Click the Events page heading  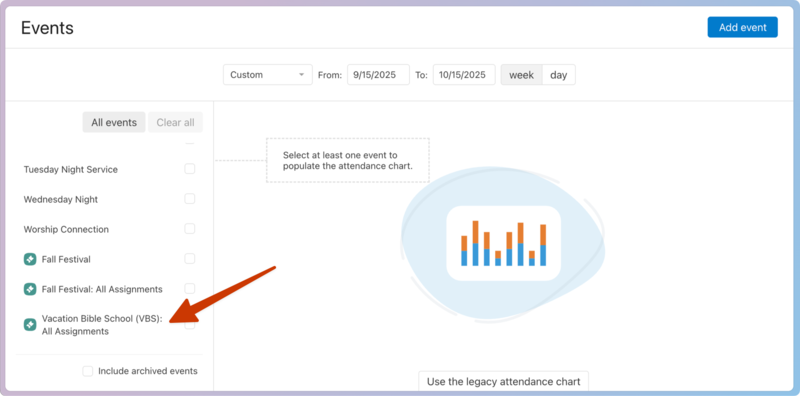point(47,28)
